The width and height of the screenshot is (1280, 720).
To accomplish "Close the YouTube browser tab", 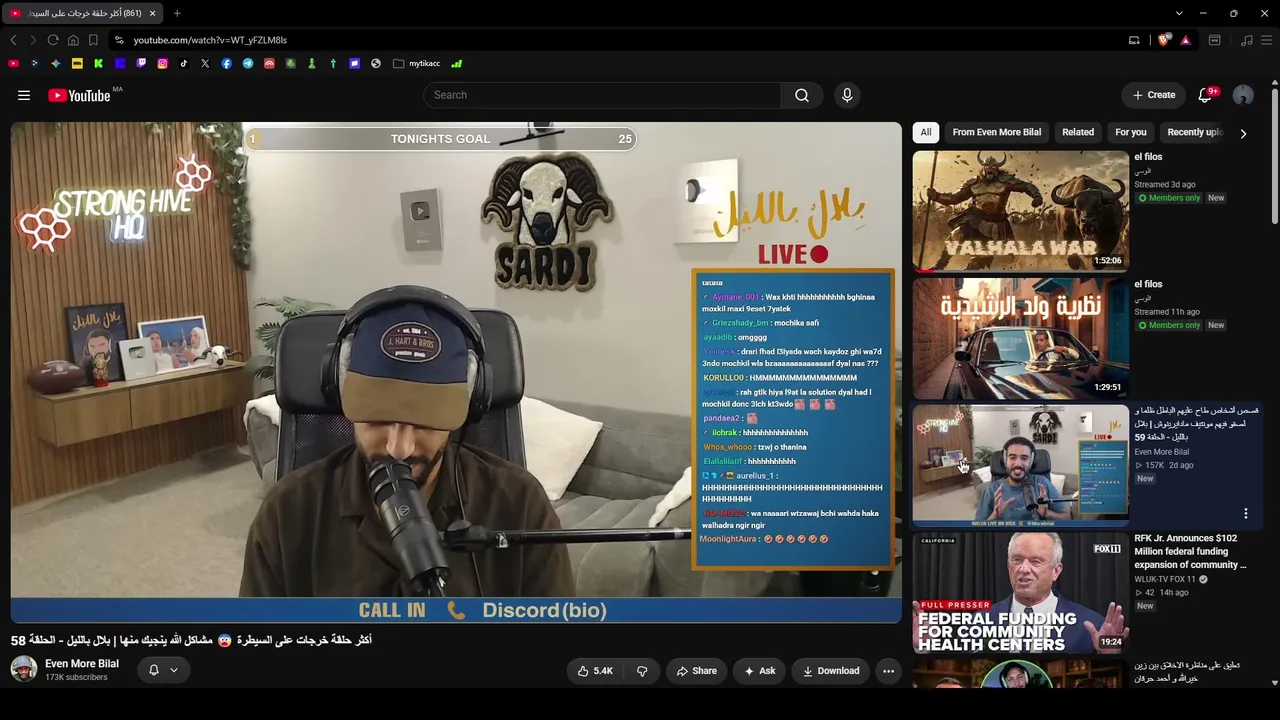I will click(152, 13).
